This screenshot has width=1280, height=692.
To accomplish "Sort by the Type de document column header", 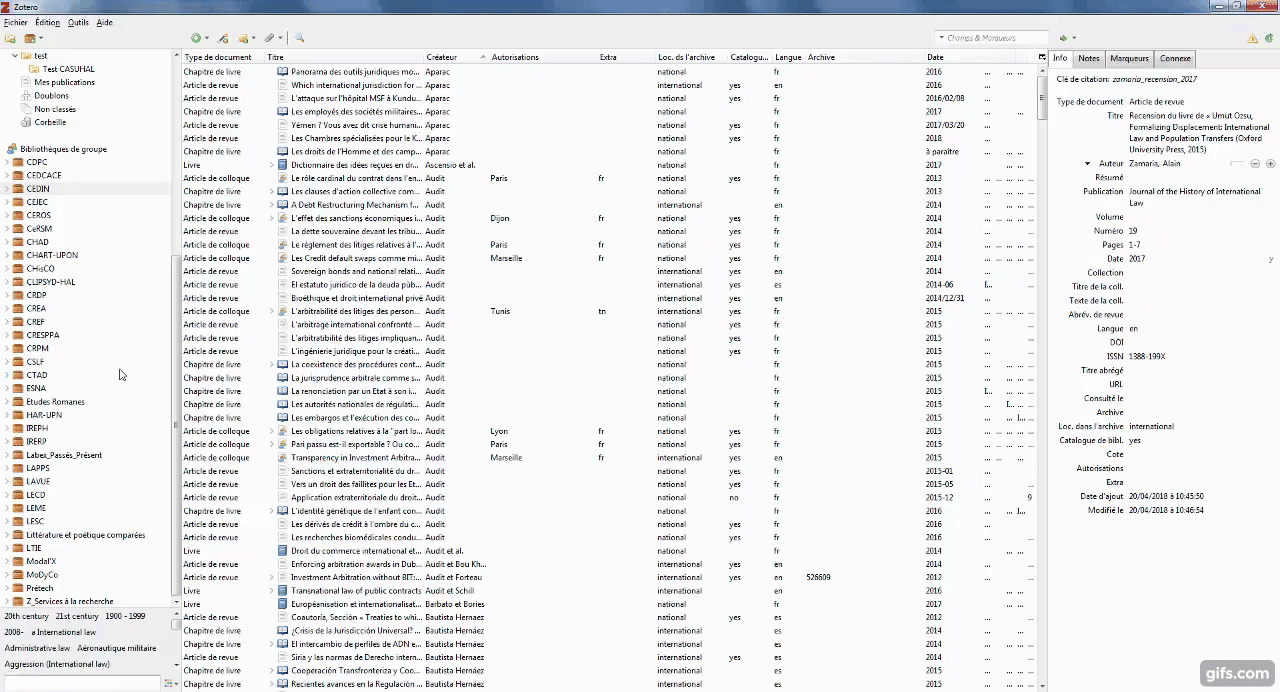I will (223, 57).
